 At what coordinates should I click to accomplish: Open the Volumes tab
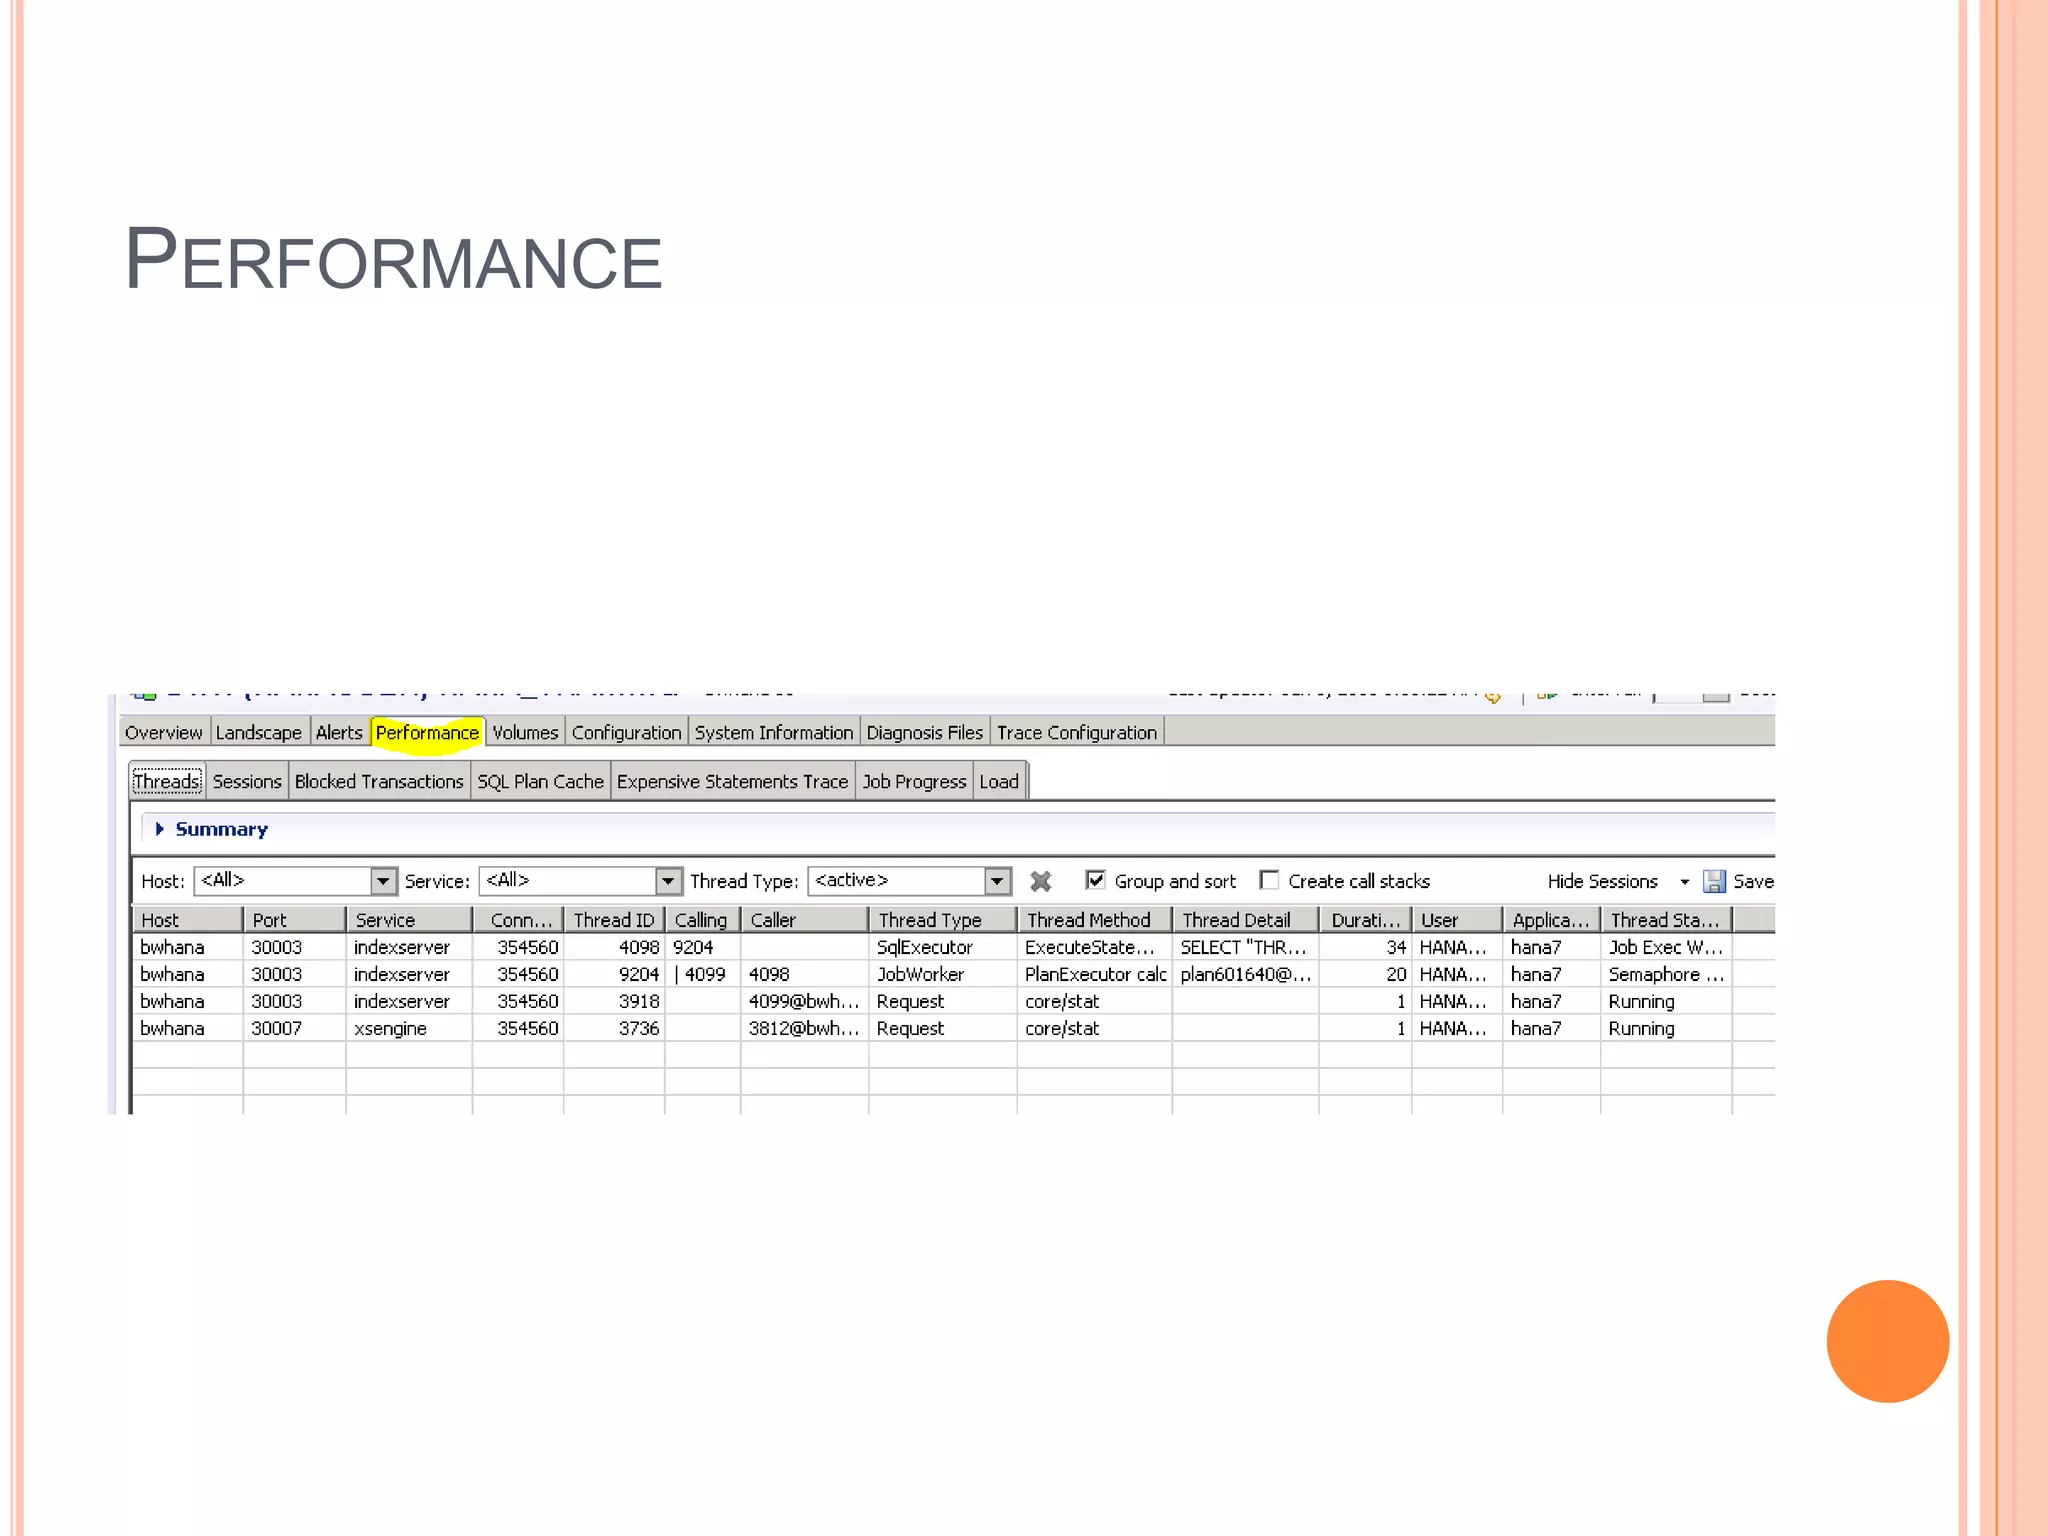525,733
